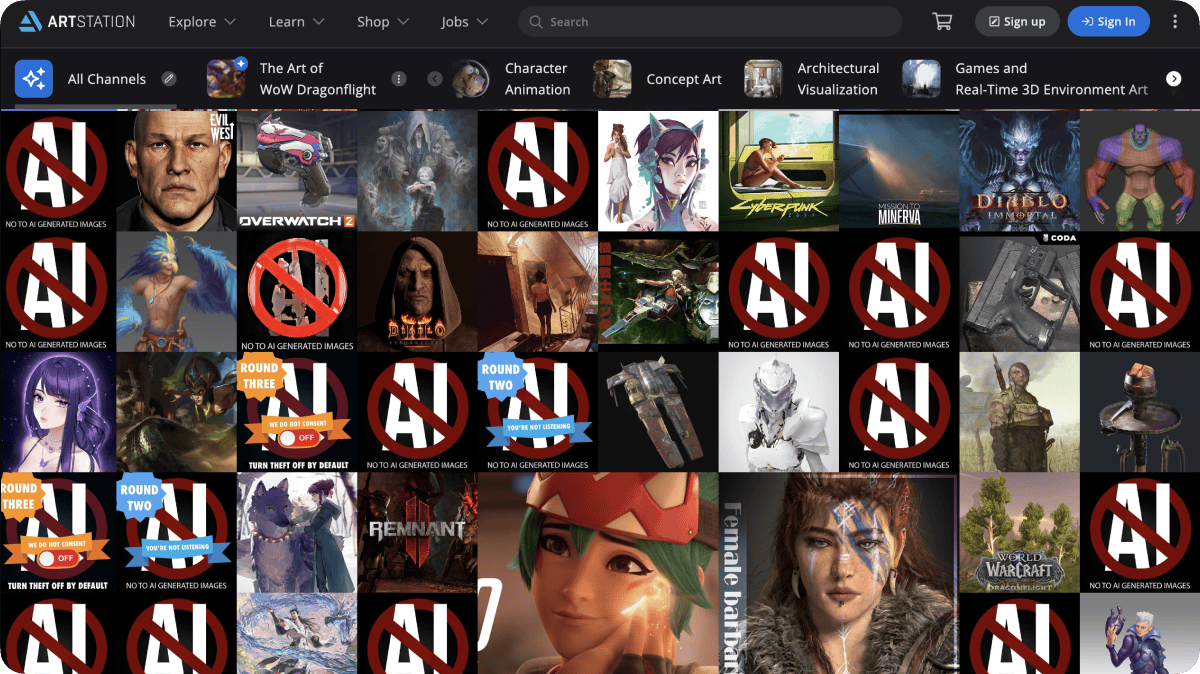Select the All Channels tab
Viewport: 1200px width, 674px height.
95,78
